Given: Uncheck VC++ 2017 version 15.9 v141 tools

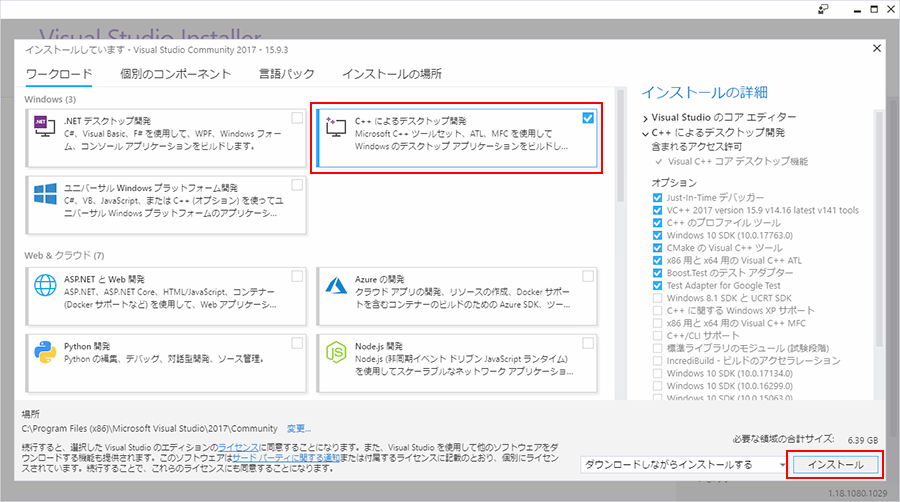Looking at the screenshot, I should coord(657,210).
